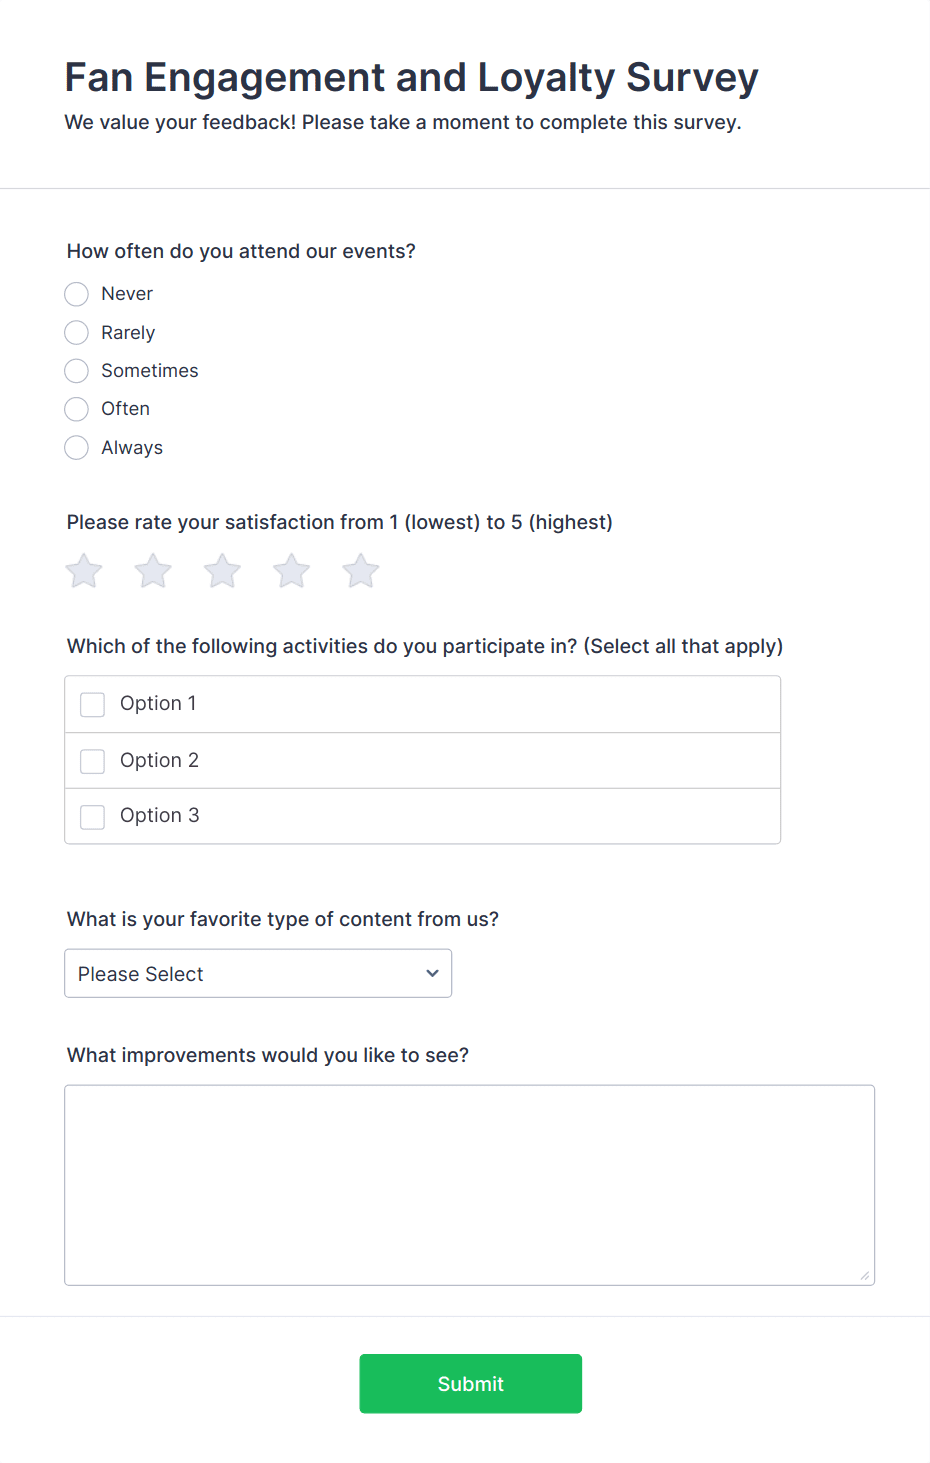
Task: Click the fourth star in the satisfaction rating
Action: (x=290, y=570)
